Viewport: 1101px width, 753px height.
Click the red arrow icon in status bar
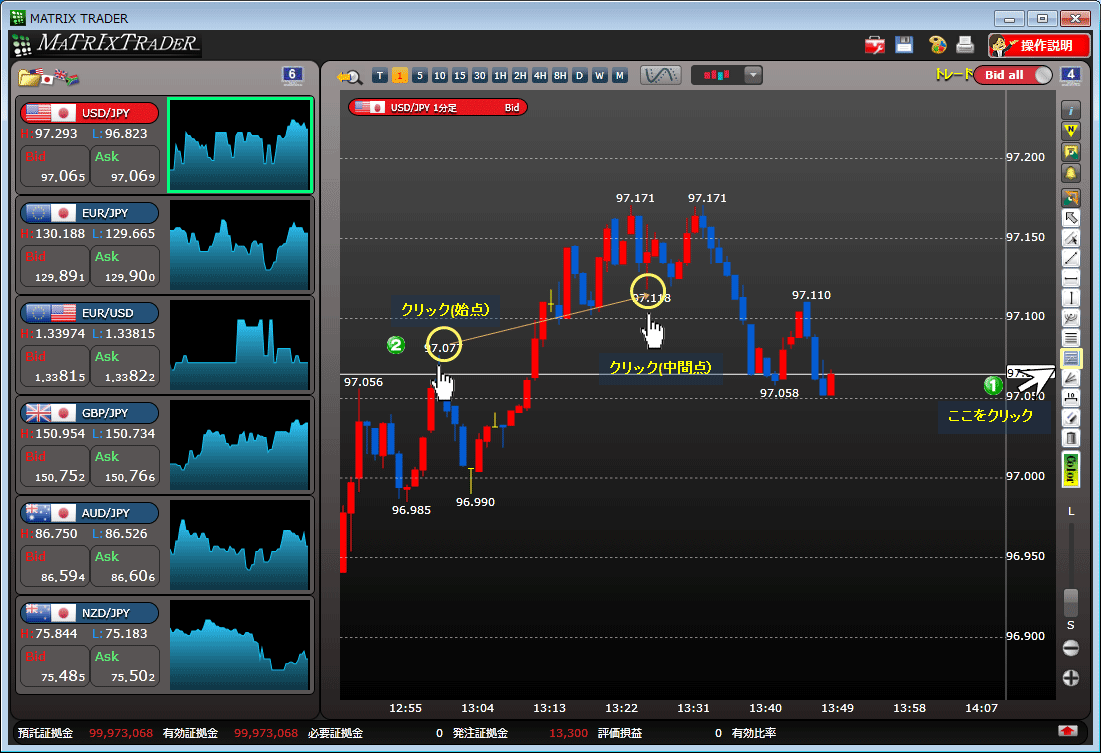pos(1067,731)
